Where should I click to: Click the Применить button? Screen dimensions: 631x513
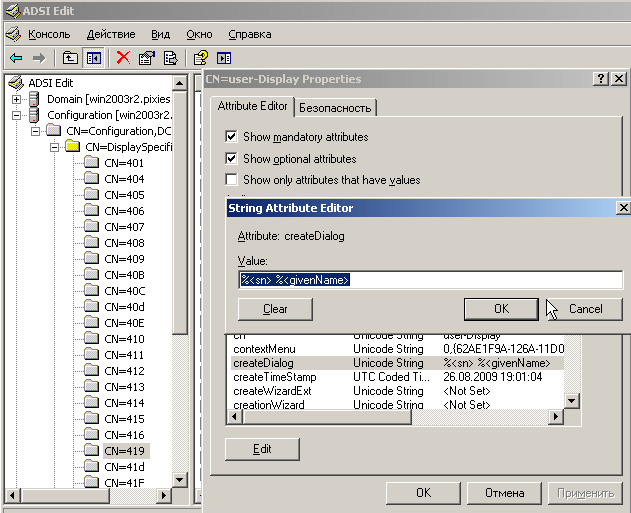586,493
